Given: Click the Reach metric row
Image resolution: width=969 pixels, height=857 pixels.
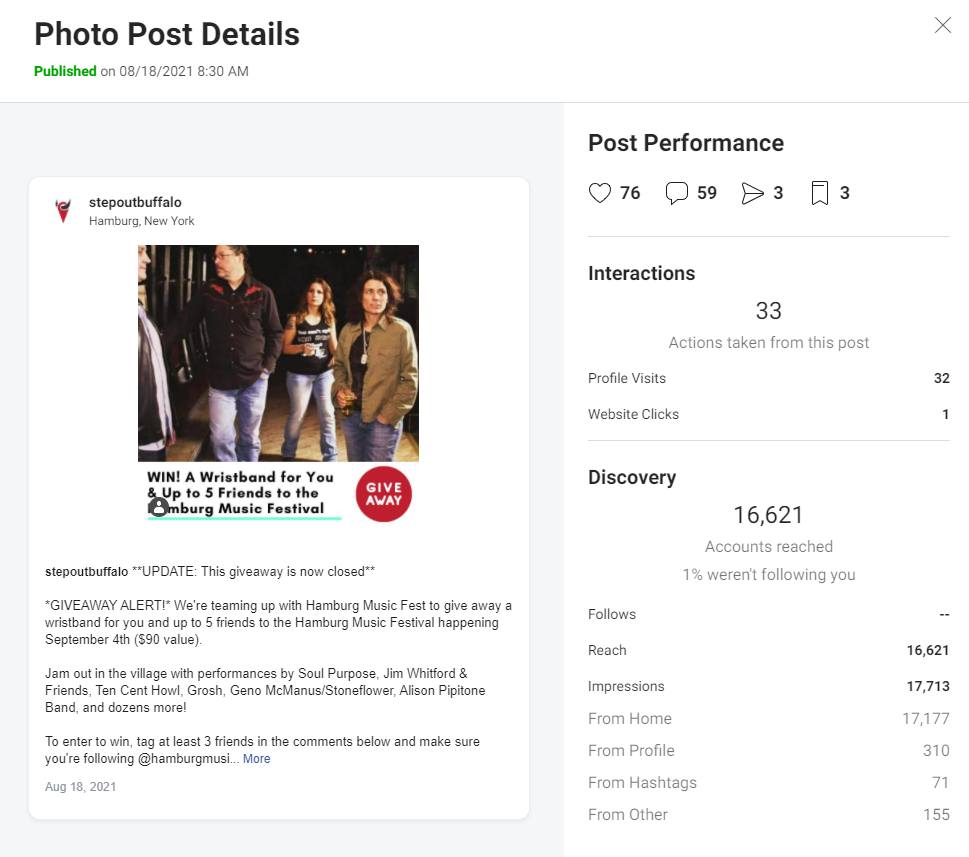Looking at the screenshot, I should pos(769,650).
